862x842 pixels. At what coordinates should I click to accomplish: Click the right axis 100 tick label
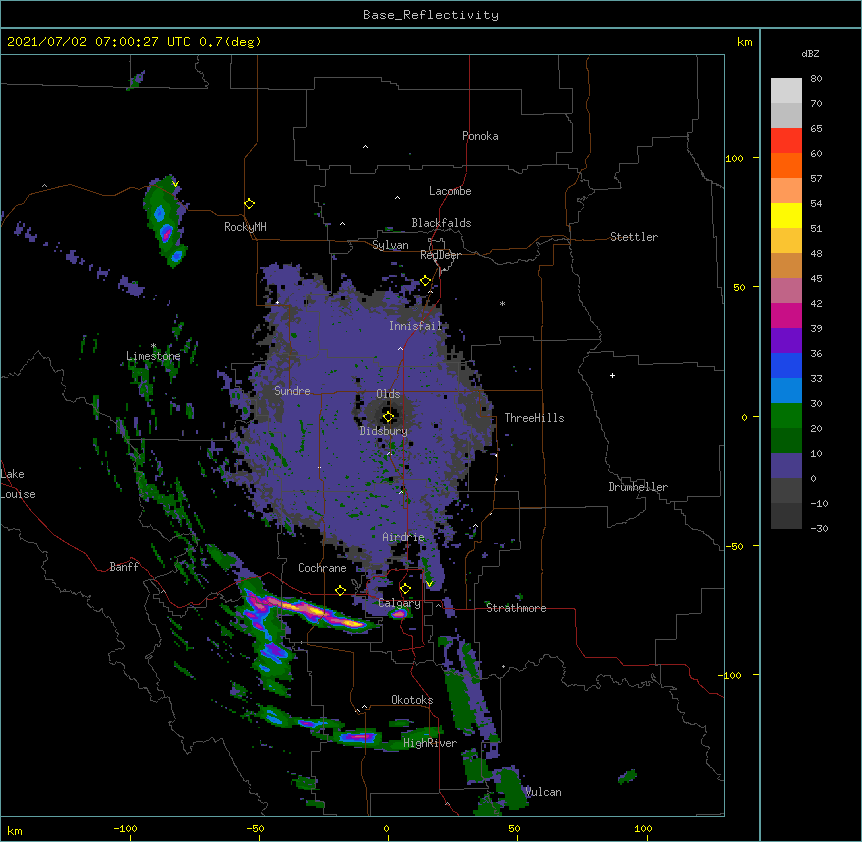(x=734, y=158)
